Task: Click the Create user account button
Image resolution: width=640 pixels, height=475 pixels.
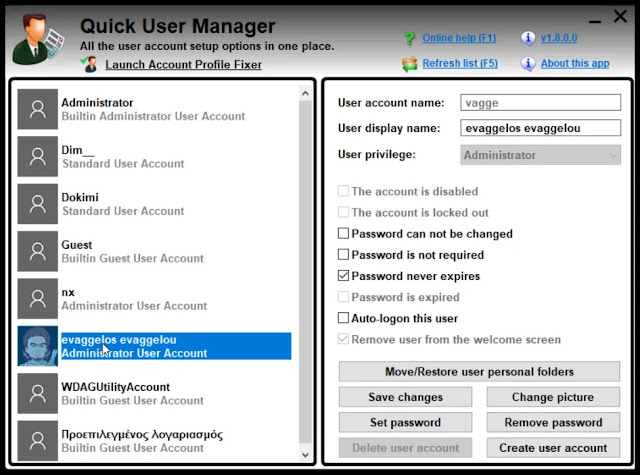Action: 553,448
